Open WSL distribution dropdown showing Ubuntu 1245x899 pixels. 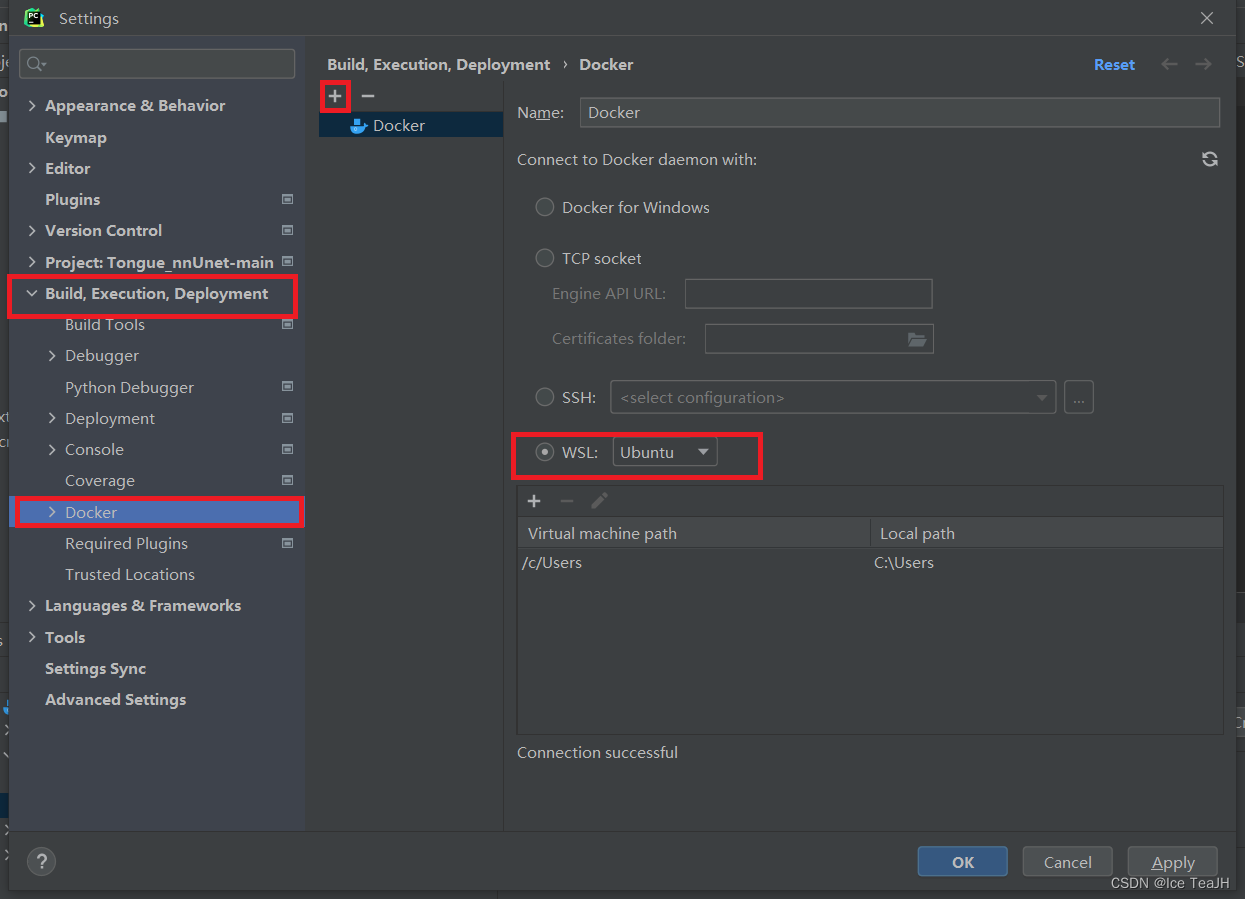[665, 452]
